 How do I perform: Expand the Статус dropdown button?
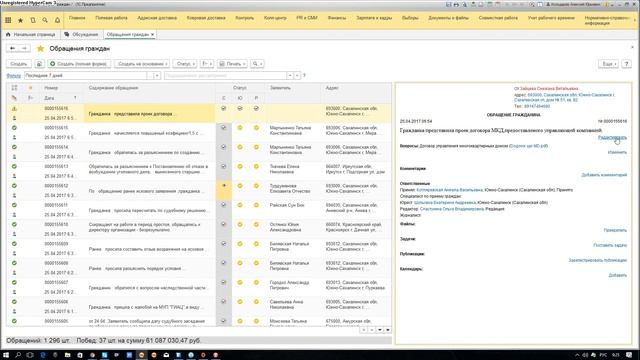(x=185, y=64)
